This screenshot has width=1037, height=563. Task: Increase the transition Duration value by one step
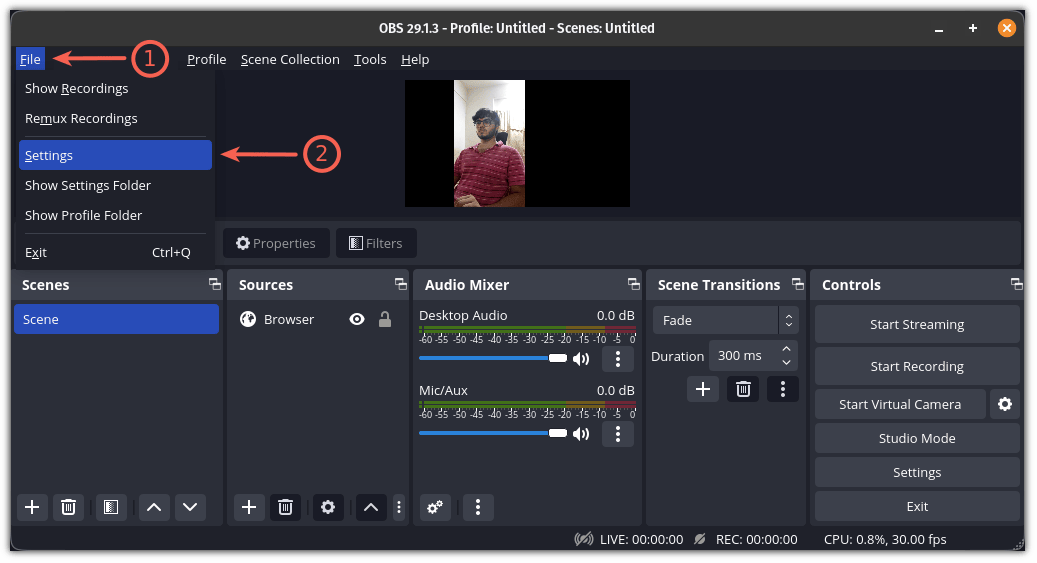[x=786, y=349]
